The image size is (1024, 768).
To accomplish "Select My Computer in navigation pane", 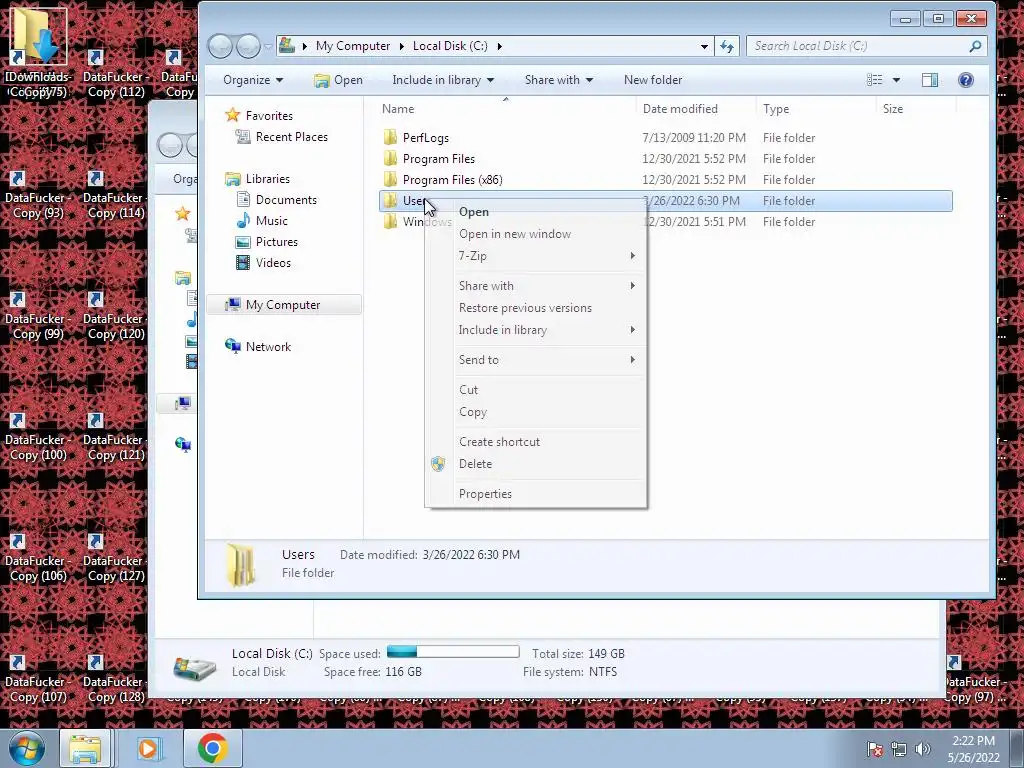I will [283, 304].
